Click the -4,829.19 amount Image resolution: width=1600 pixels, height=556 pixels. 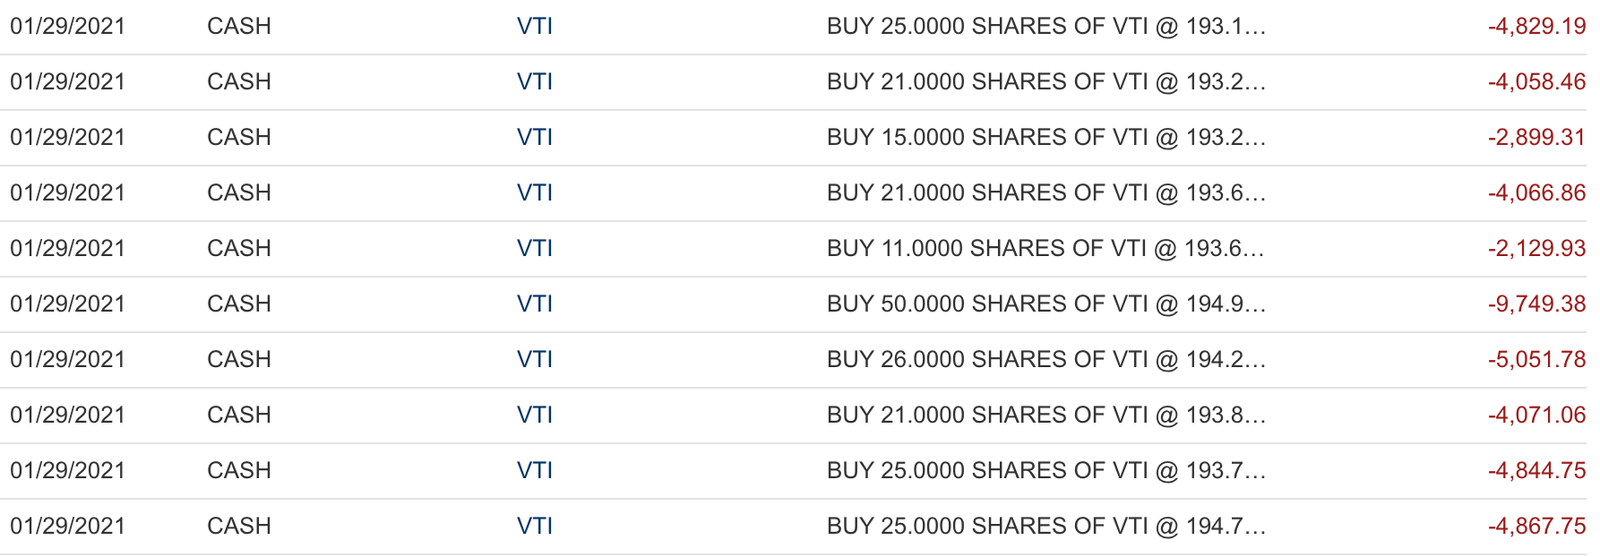click(1537, 26)
